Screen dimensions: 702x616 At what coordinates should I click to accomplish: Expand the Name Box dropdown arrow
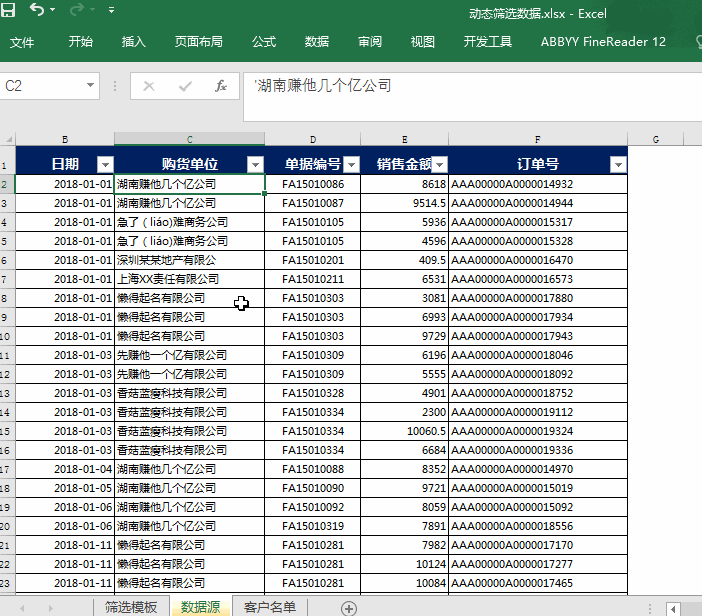tap(90, 85)
